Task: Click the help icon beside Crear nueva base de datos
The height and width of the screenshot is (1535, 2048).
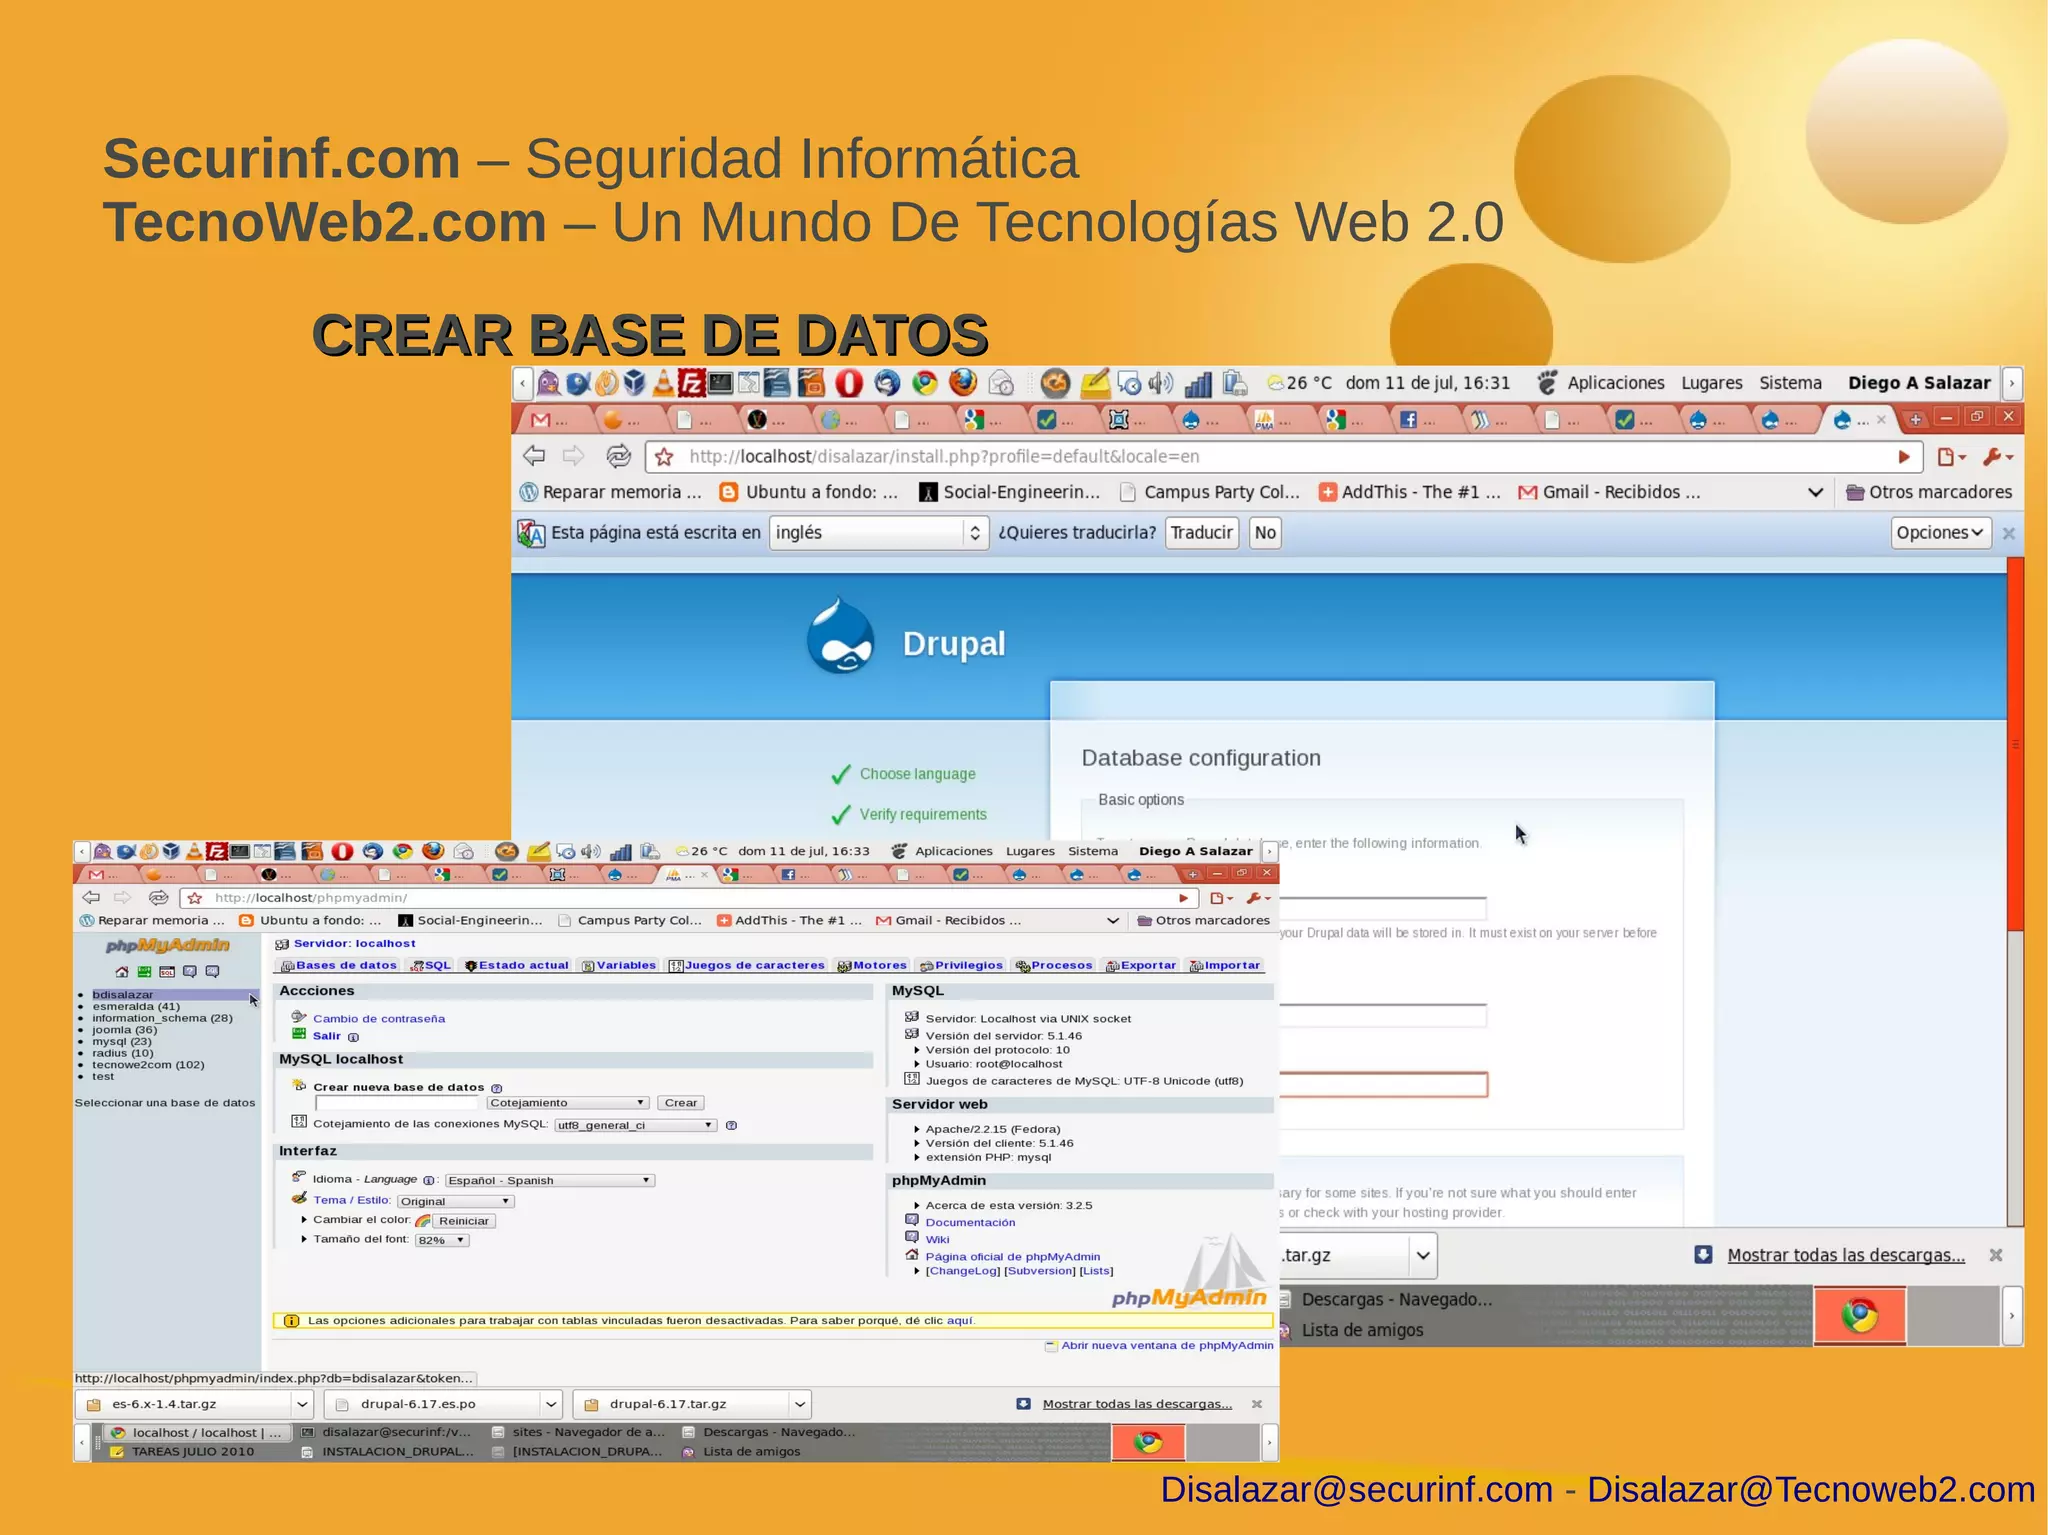Action: pyautogui.click(x=497, y=1088)
